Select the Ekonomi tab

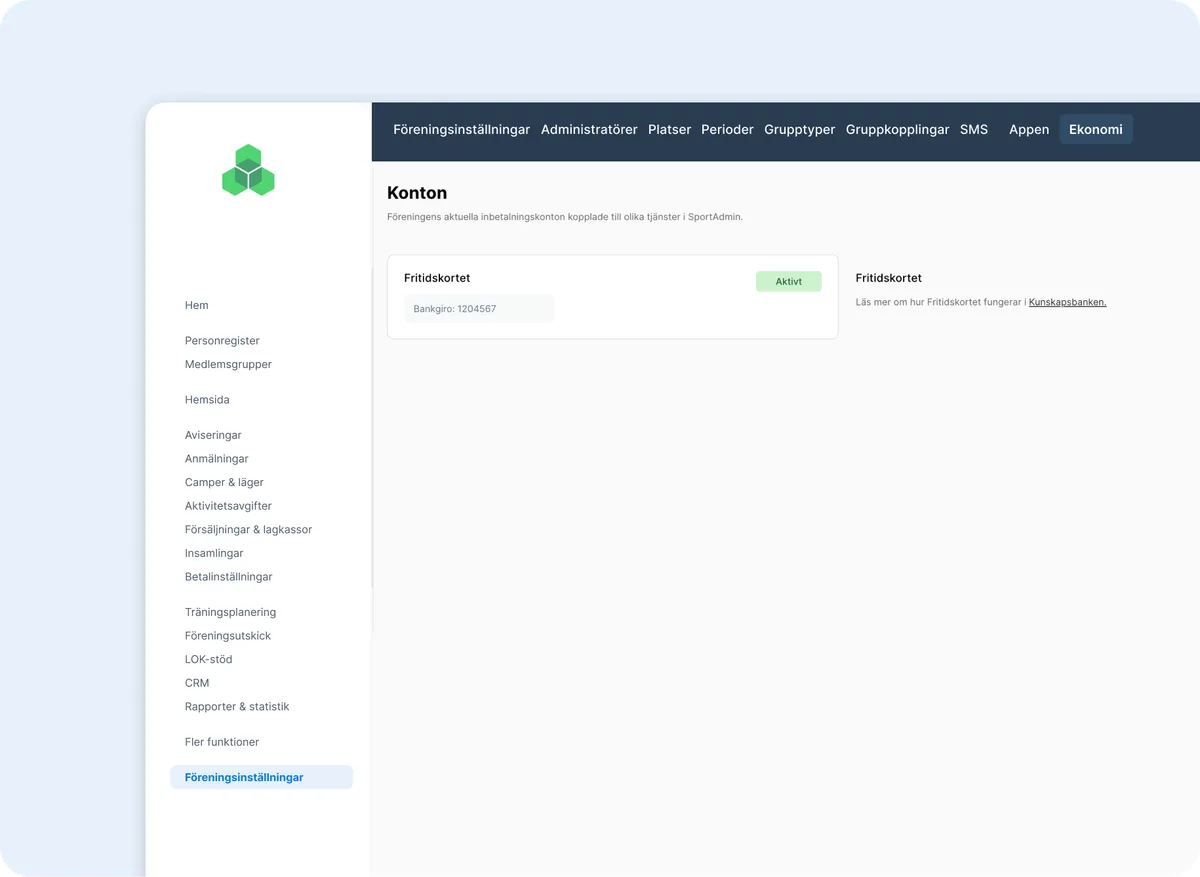1096,129
